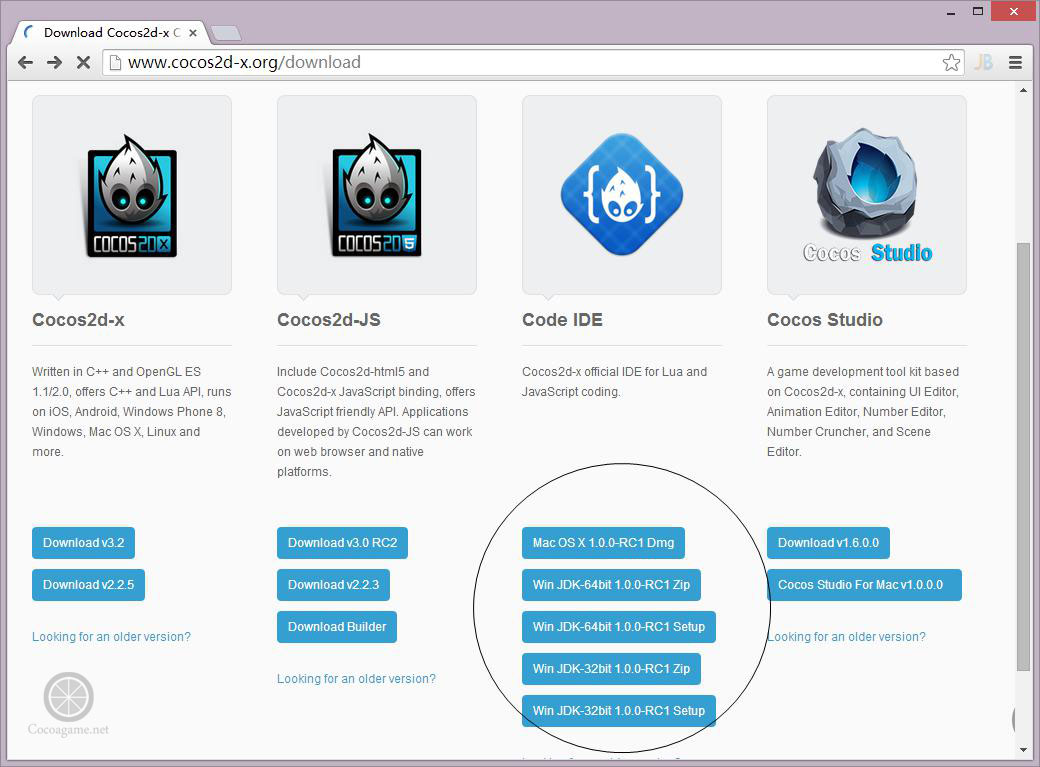Click Win JDK-64bit 1.0.0-RC1 Setup button
1040x767 pixels.
[619, 627]
